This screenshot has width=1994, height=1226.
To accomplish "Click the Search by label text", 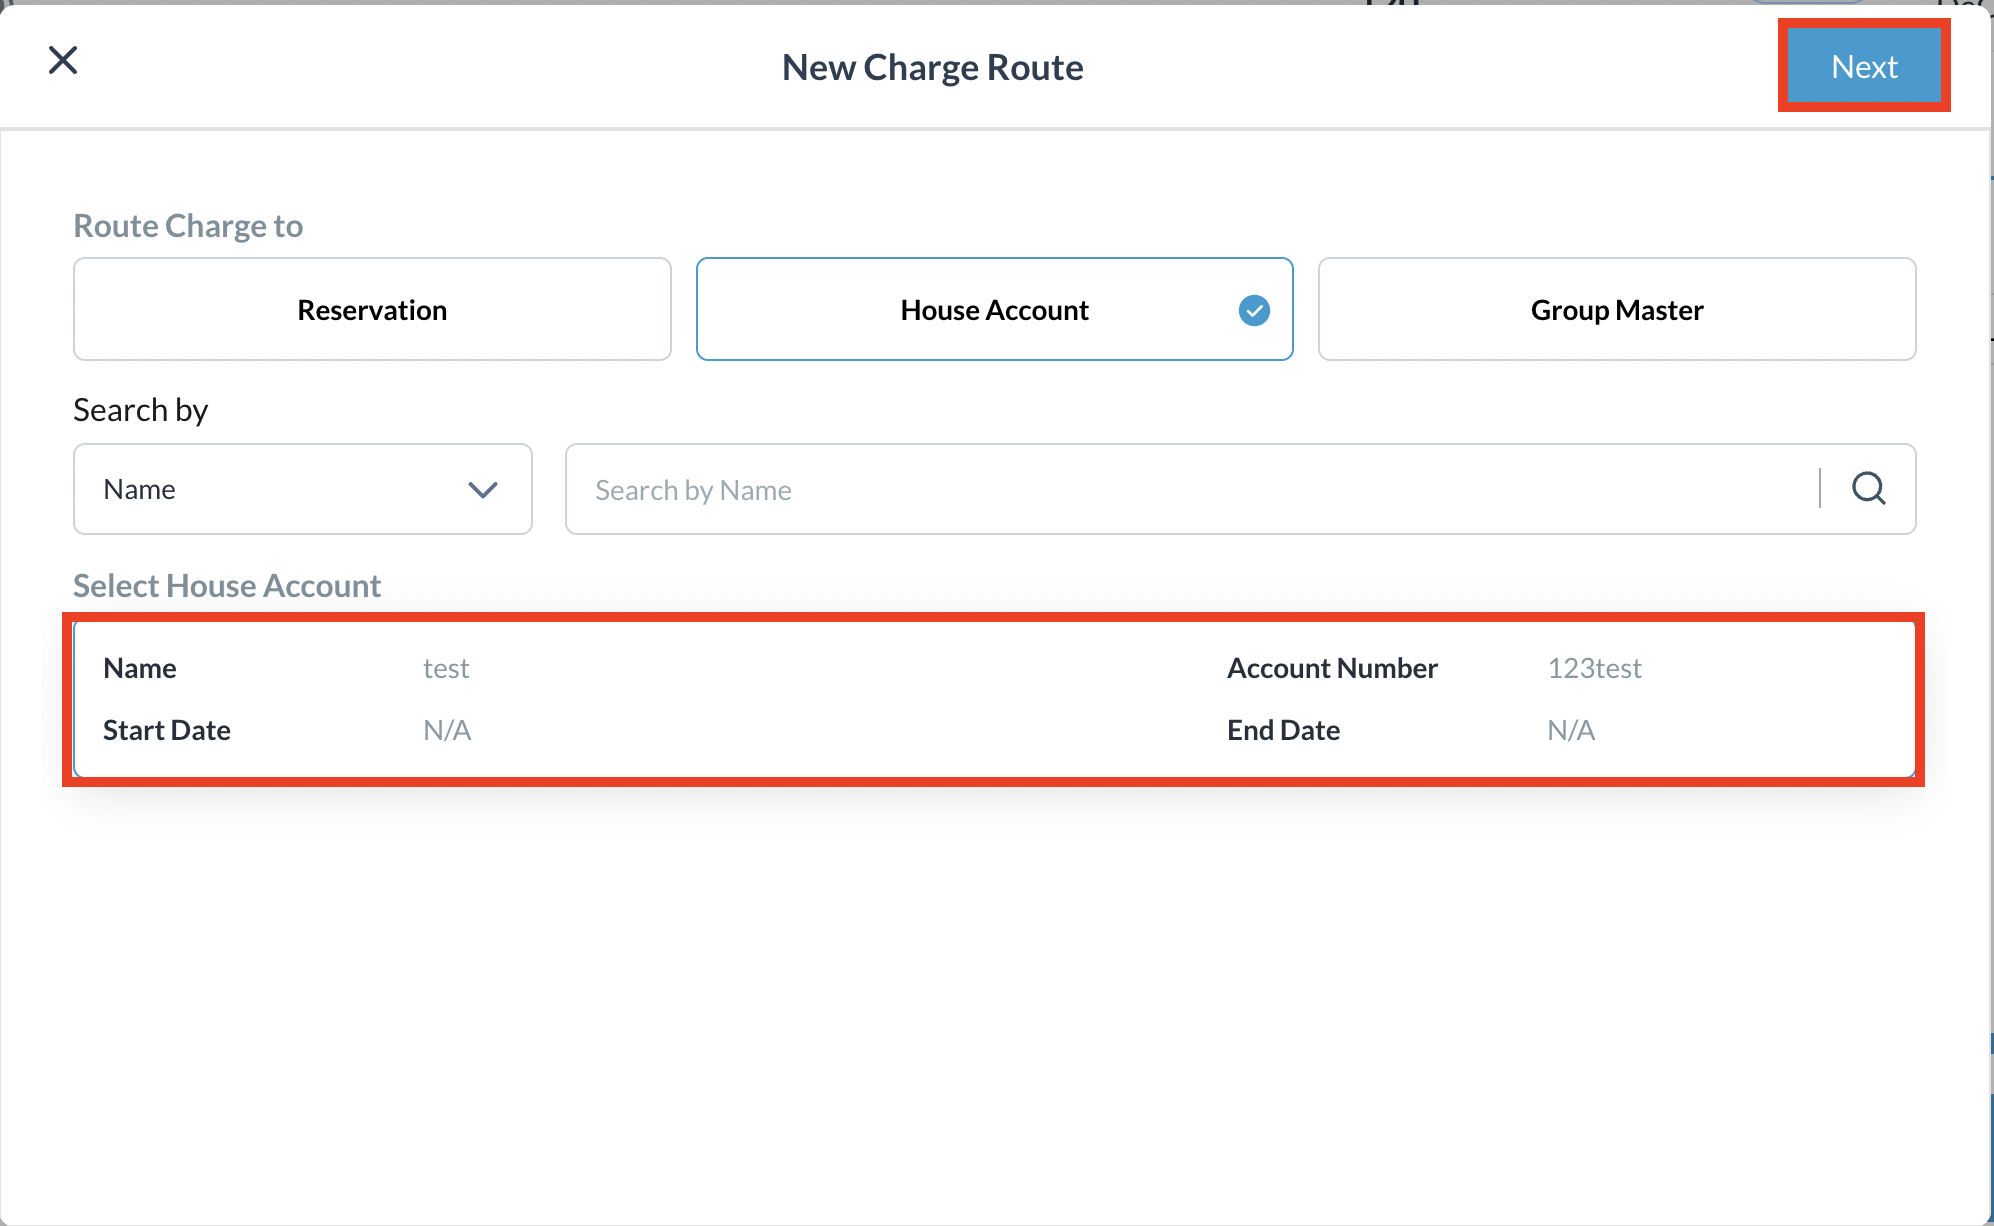I will point(141,410).
